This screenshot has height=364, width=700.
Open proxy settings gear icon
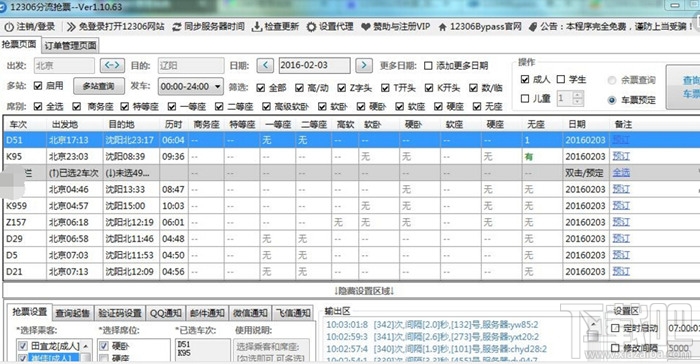pos(311,27)
